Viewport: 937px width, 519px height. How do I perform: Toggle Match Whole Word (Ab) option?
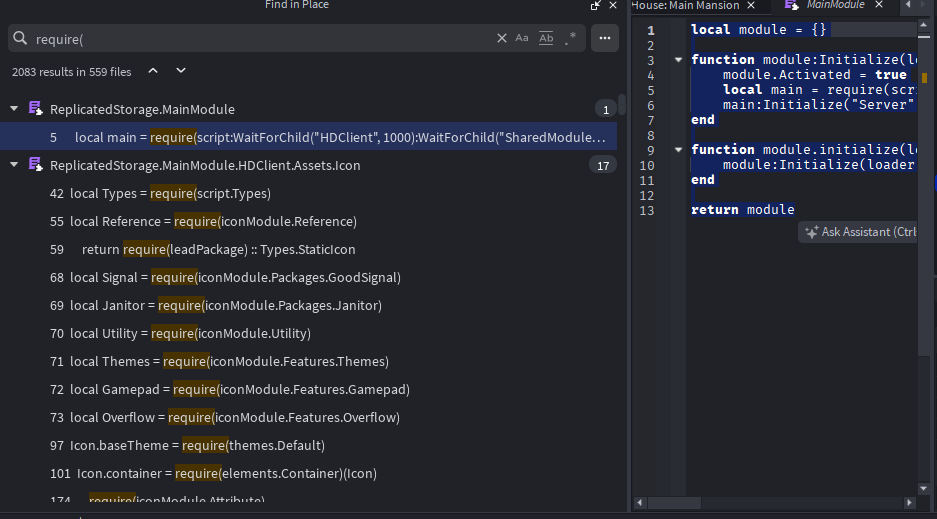546,38
